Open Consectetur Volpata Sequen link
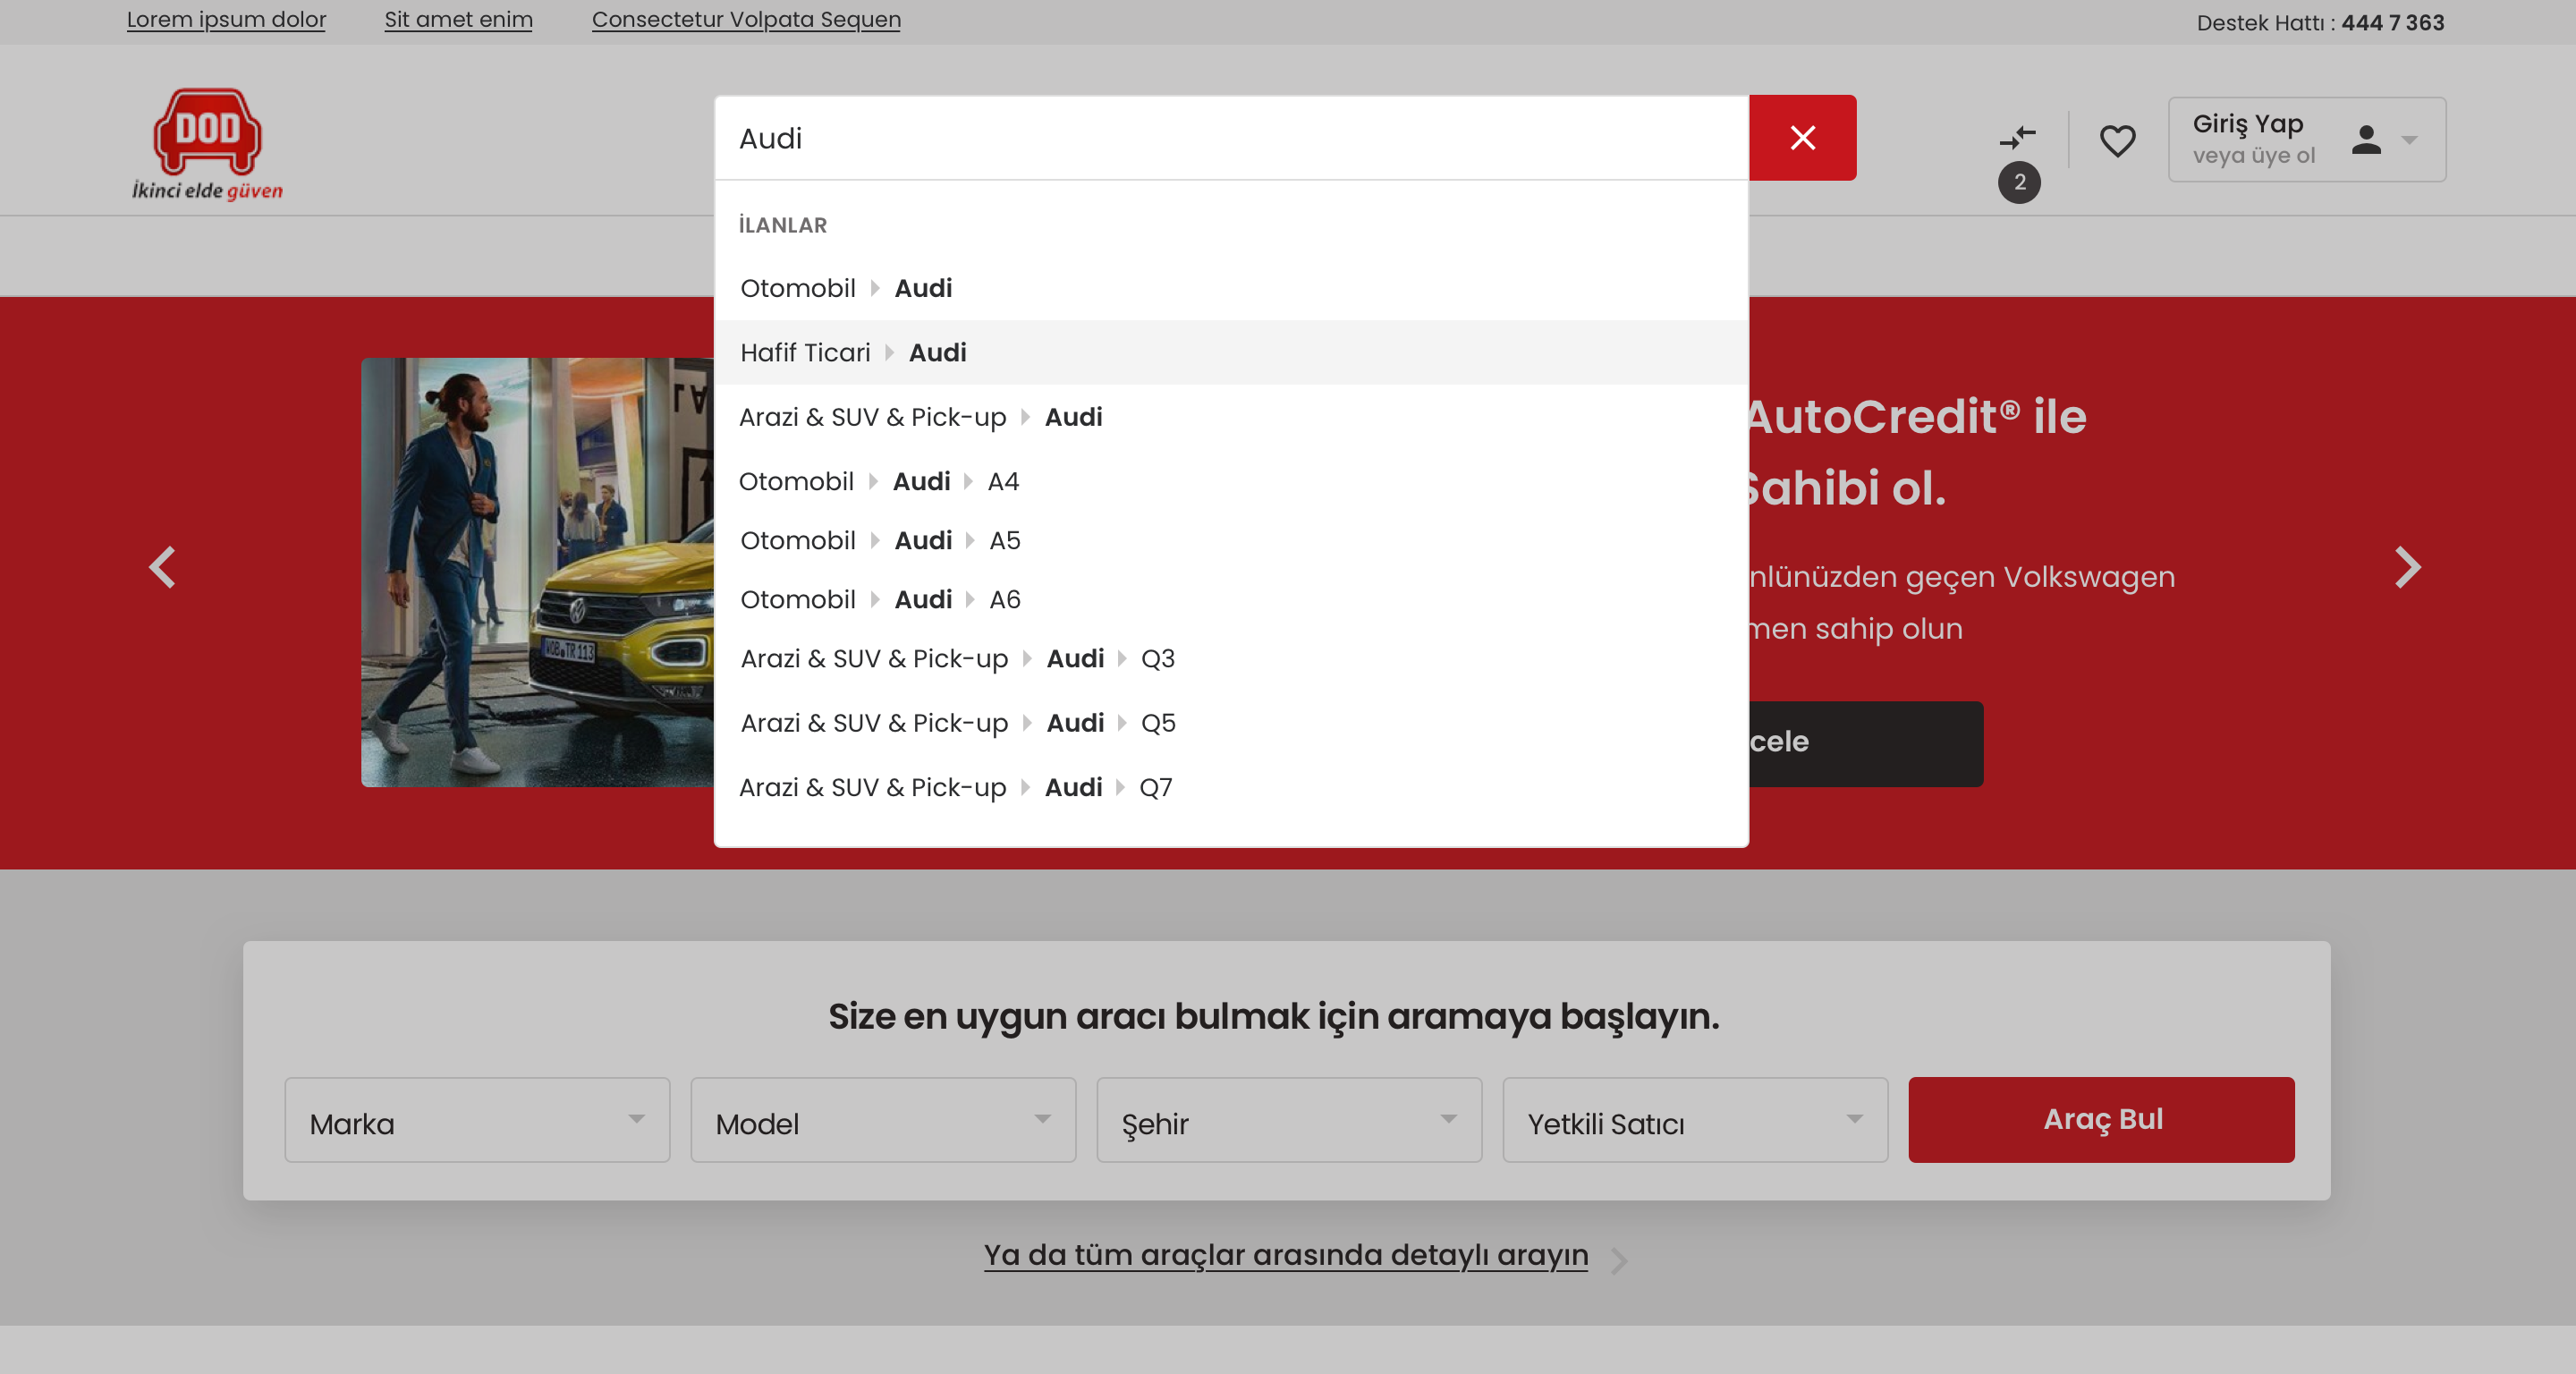 [746, 20]
